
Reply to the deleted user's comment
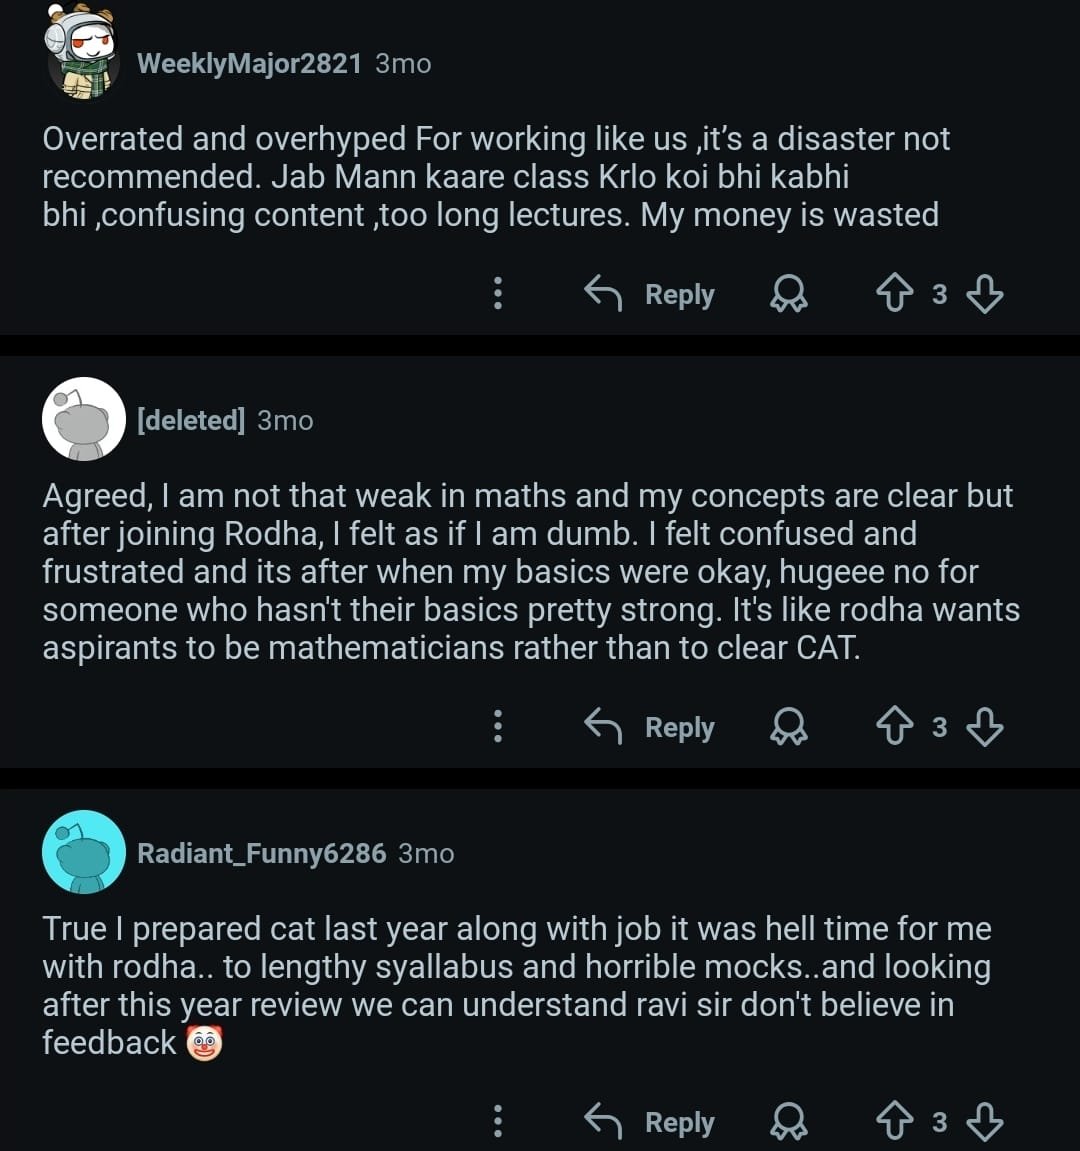650,727
